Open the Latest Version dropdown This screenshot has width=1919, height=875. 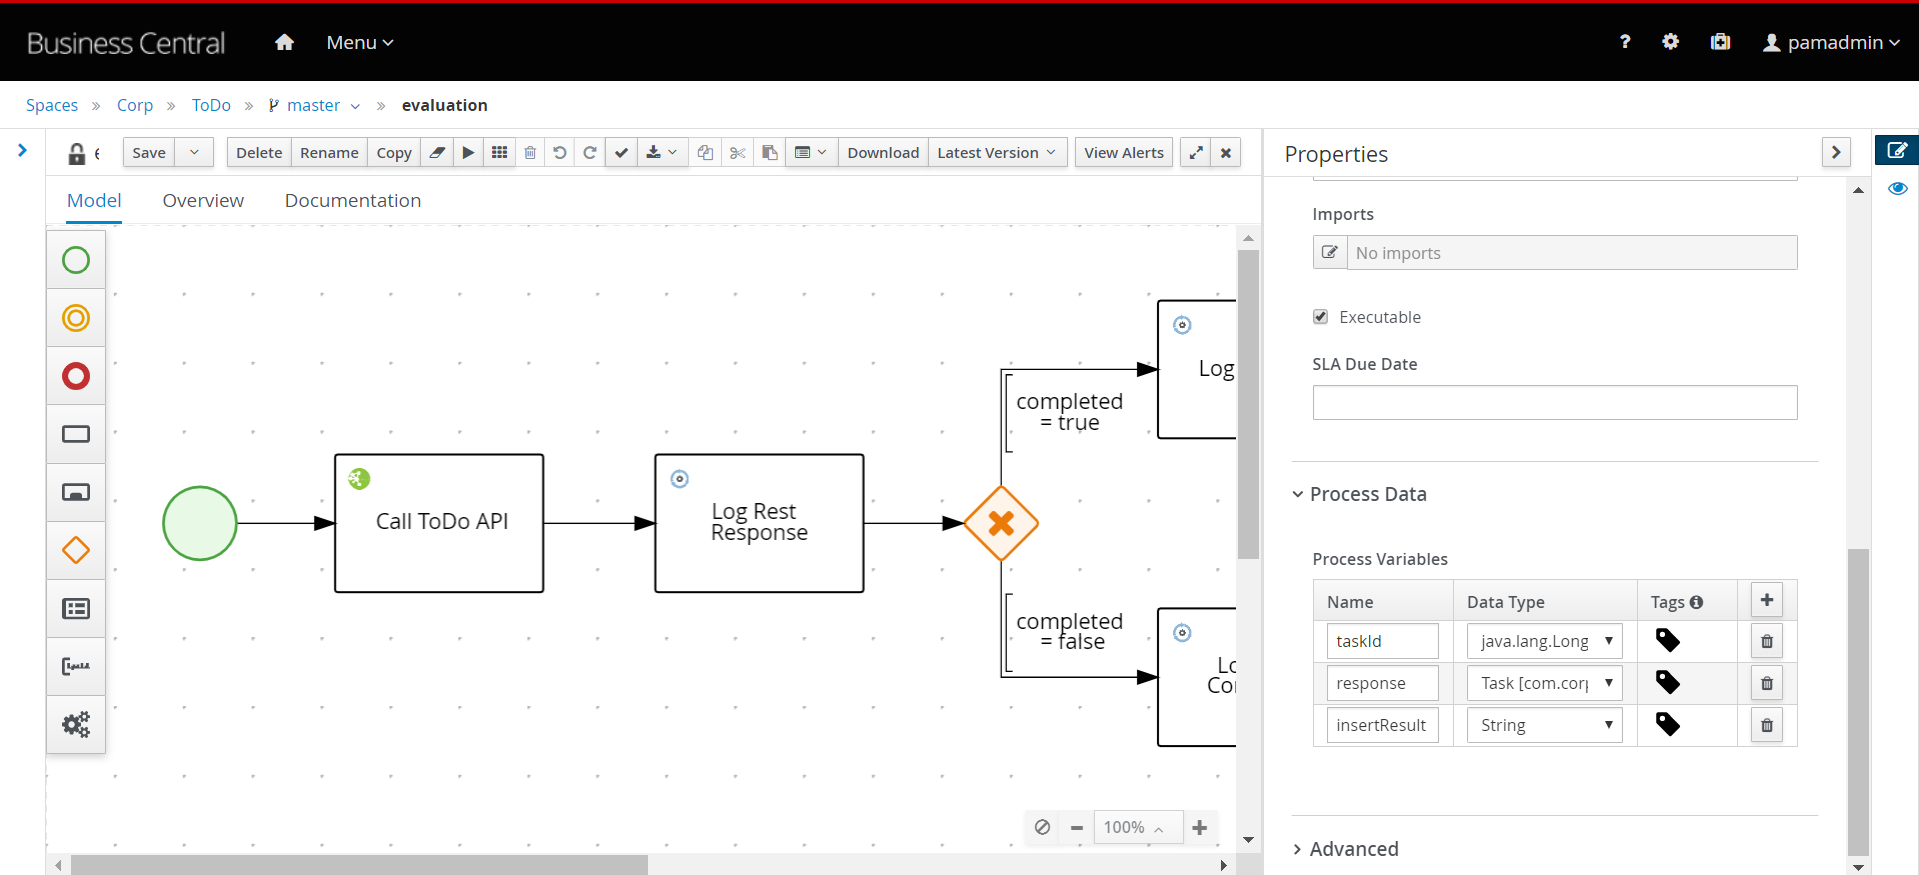coord(997,153)
